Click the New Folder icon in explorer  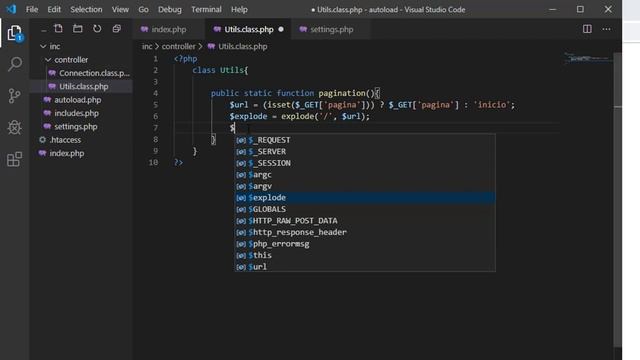[x=78, y=29]
